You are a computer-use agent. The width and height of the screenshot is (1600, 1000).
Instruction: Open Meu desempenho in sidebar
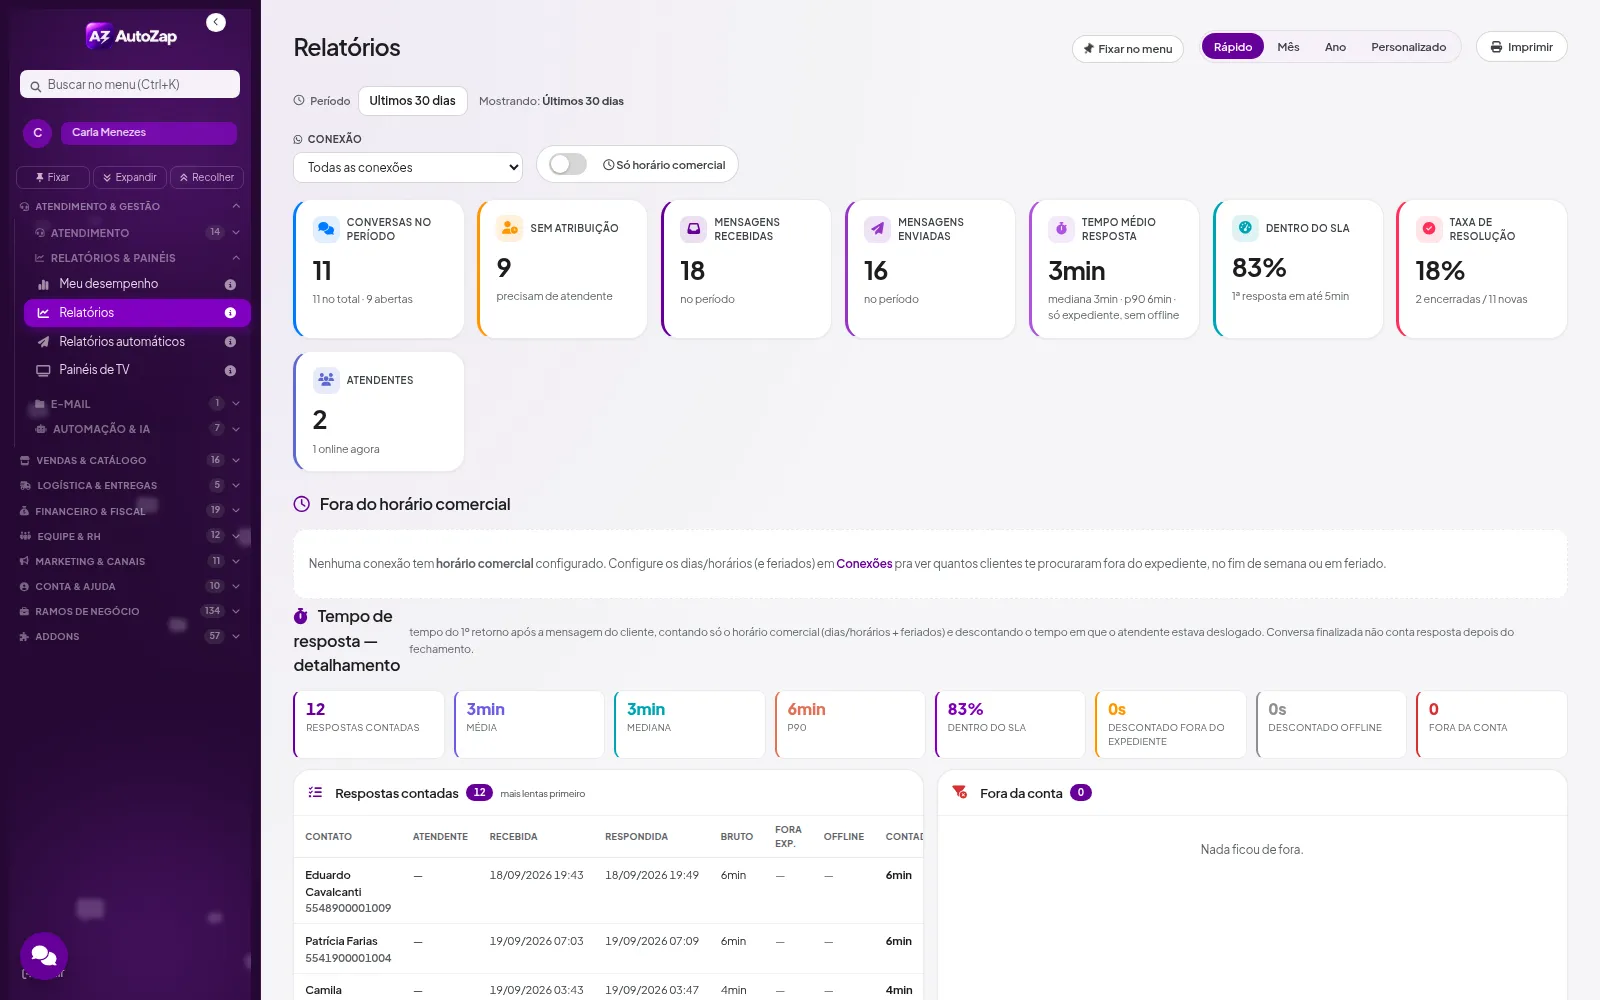(137, 284)
